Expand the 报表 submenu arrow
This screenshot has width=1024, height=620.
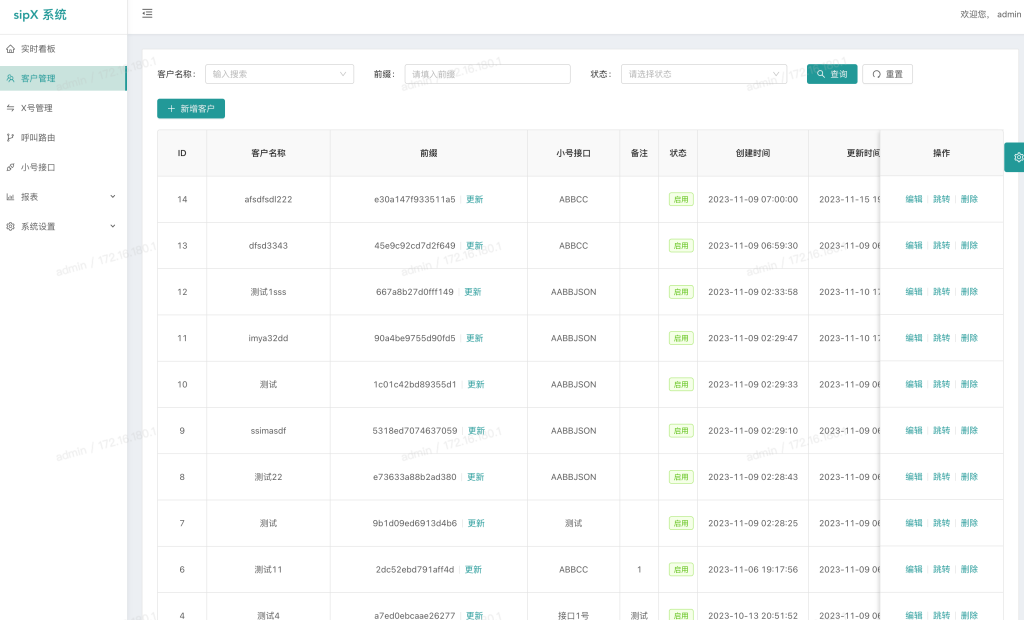pos(113,197)
